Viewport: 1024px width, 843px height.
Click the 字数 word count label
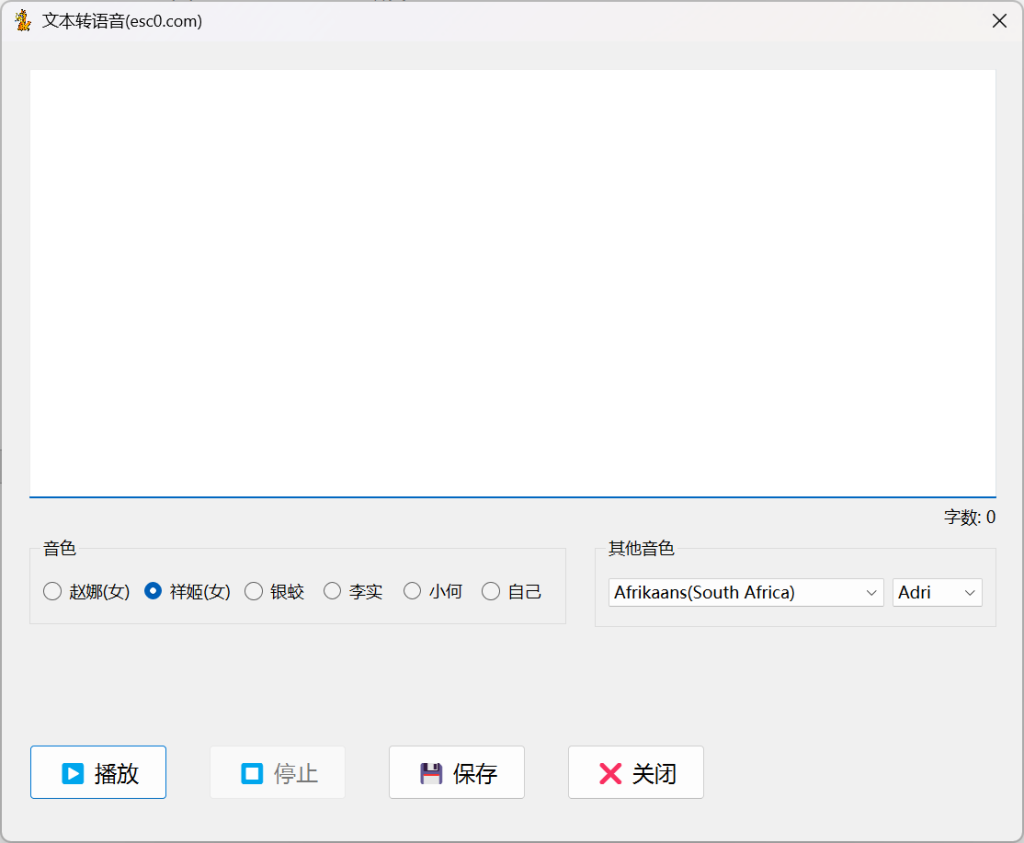[969, 517]
